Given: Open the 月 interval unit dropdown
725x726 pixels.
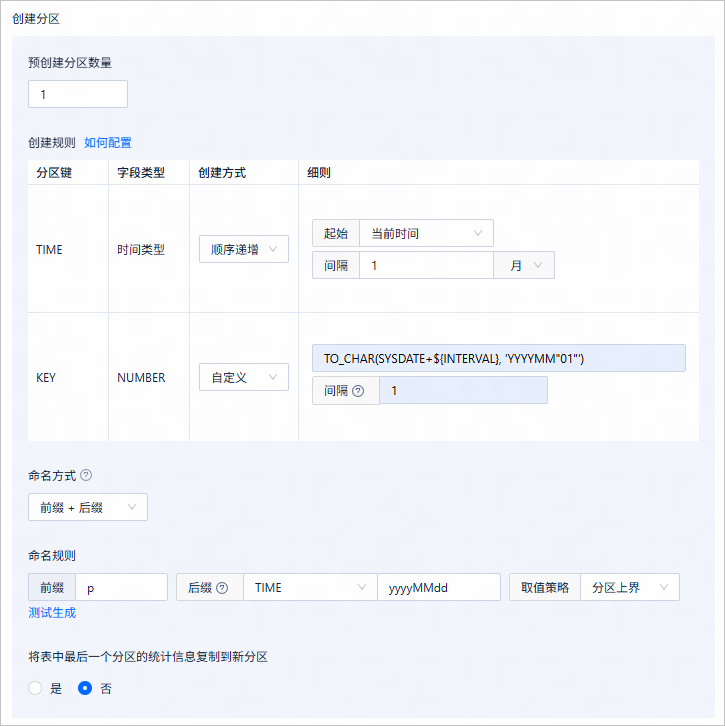Looking at the screenshot, I should [524, 265].
